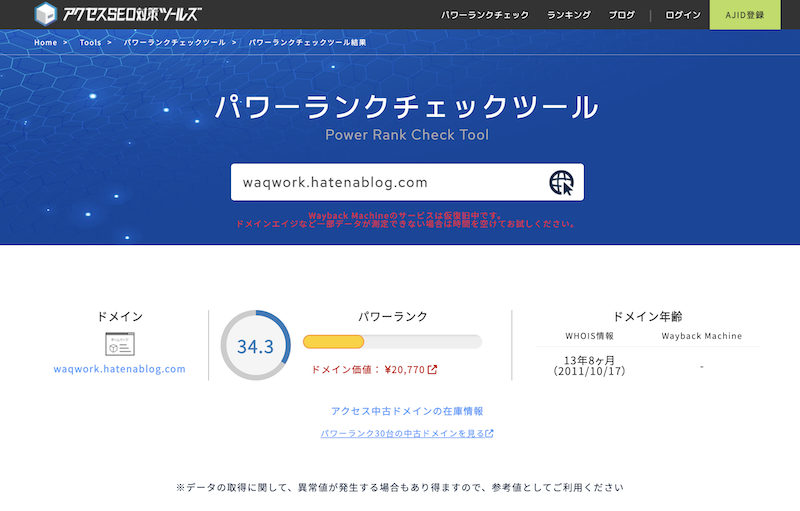Click the 34.3 circular power rank gauge
The image size is (800, 511).
256,345
